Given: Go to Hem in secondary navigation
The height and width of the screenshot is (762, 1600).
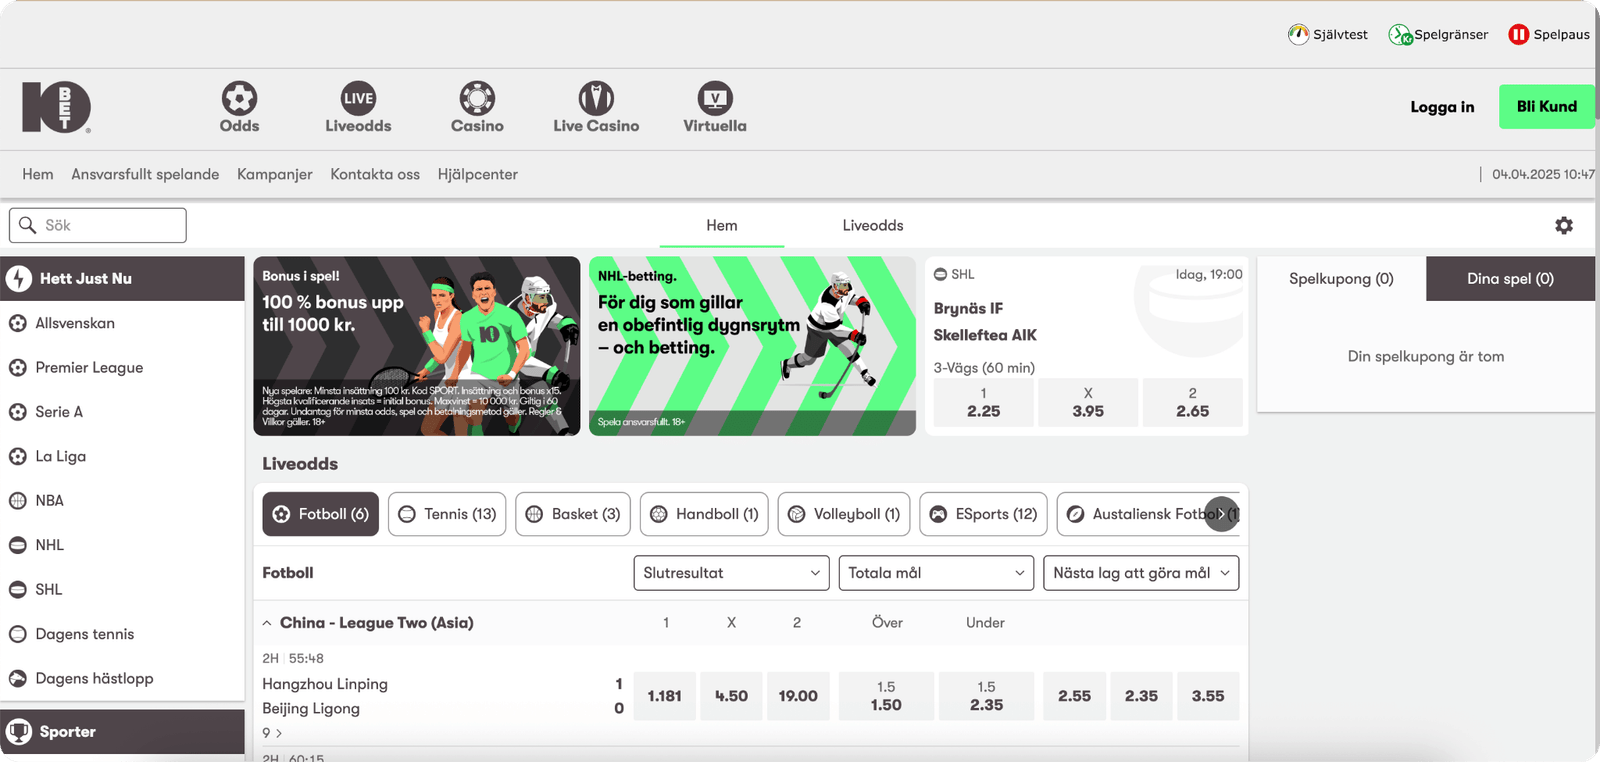Looking at the screenshot, I should click(38, 174).
